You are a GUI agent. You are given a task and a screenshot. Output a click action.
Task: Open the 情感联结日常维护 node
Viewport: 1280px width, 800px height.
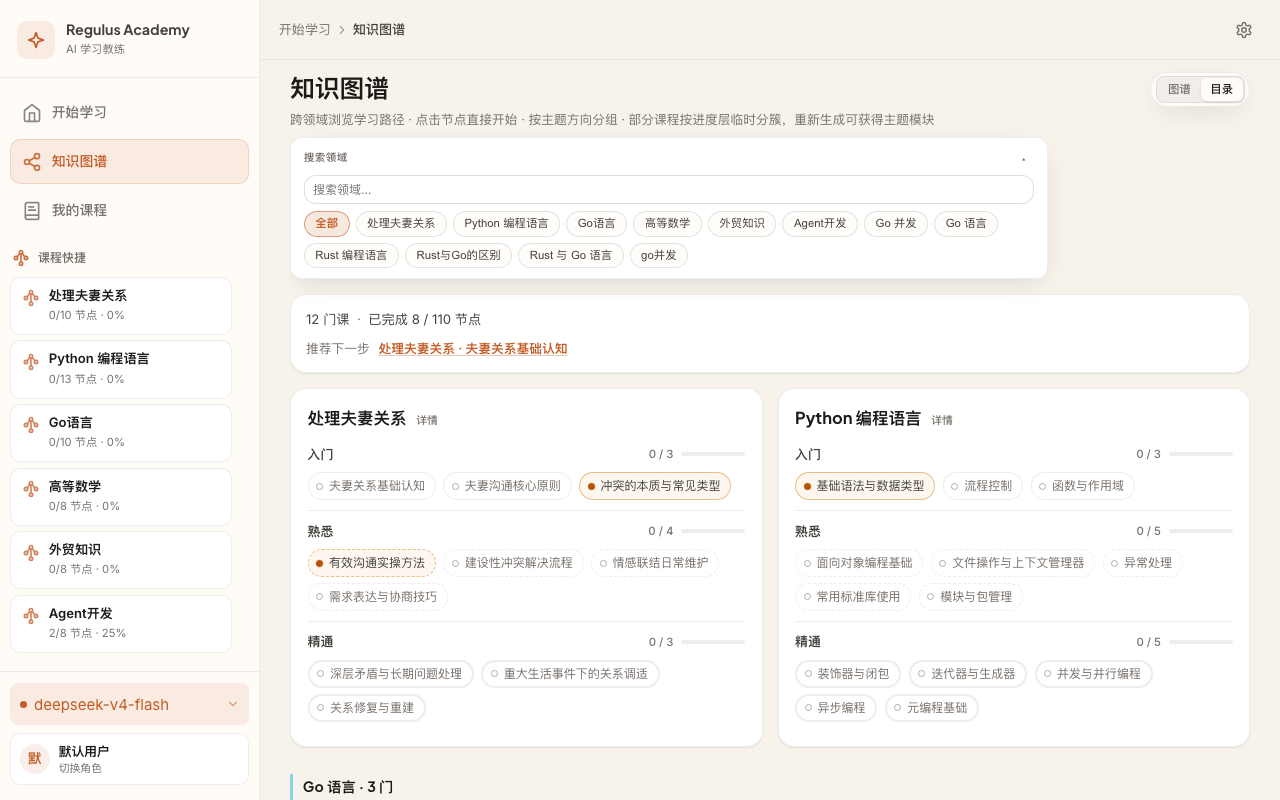point(655,563)
